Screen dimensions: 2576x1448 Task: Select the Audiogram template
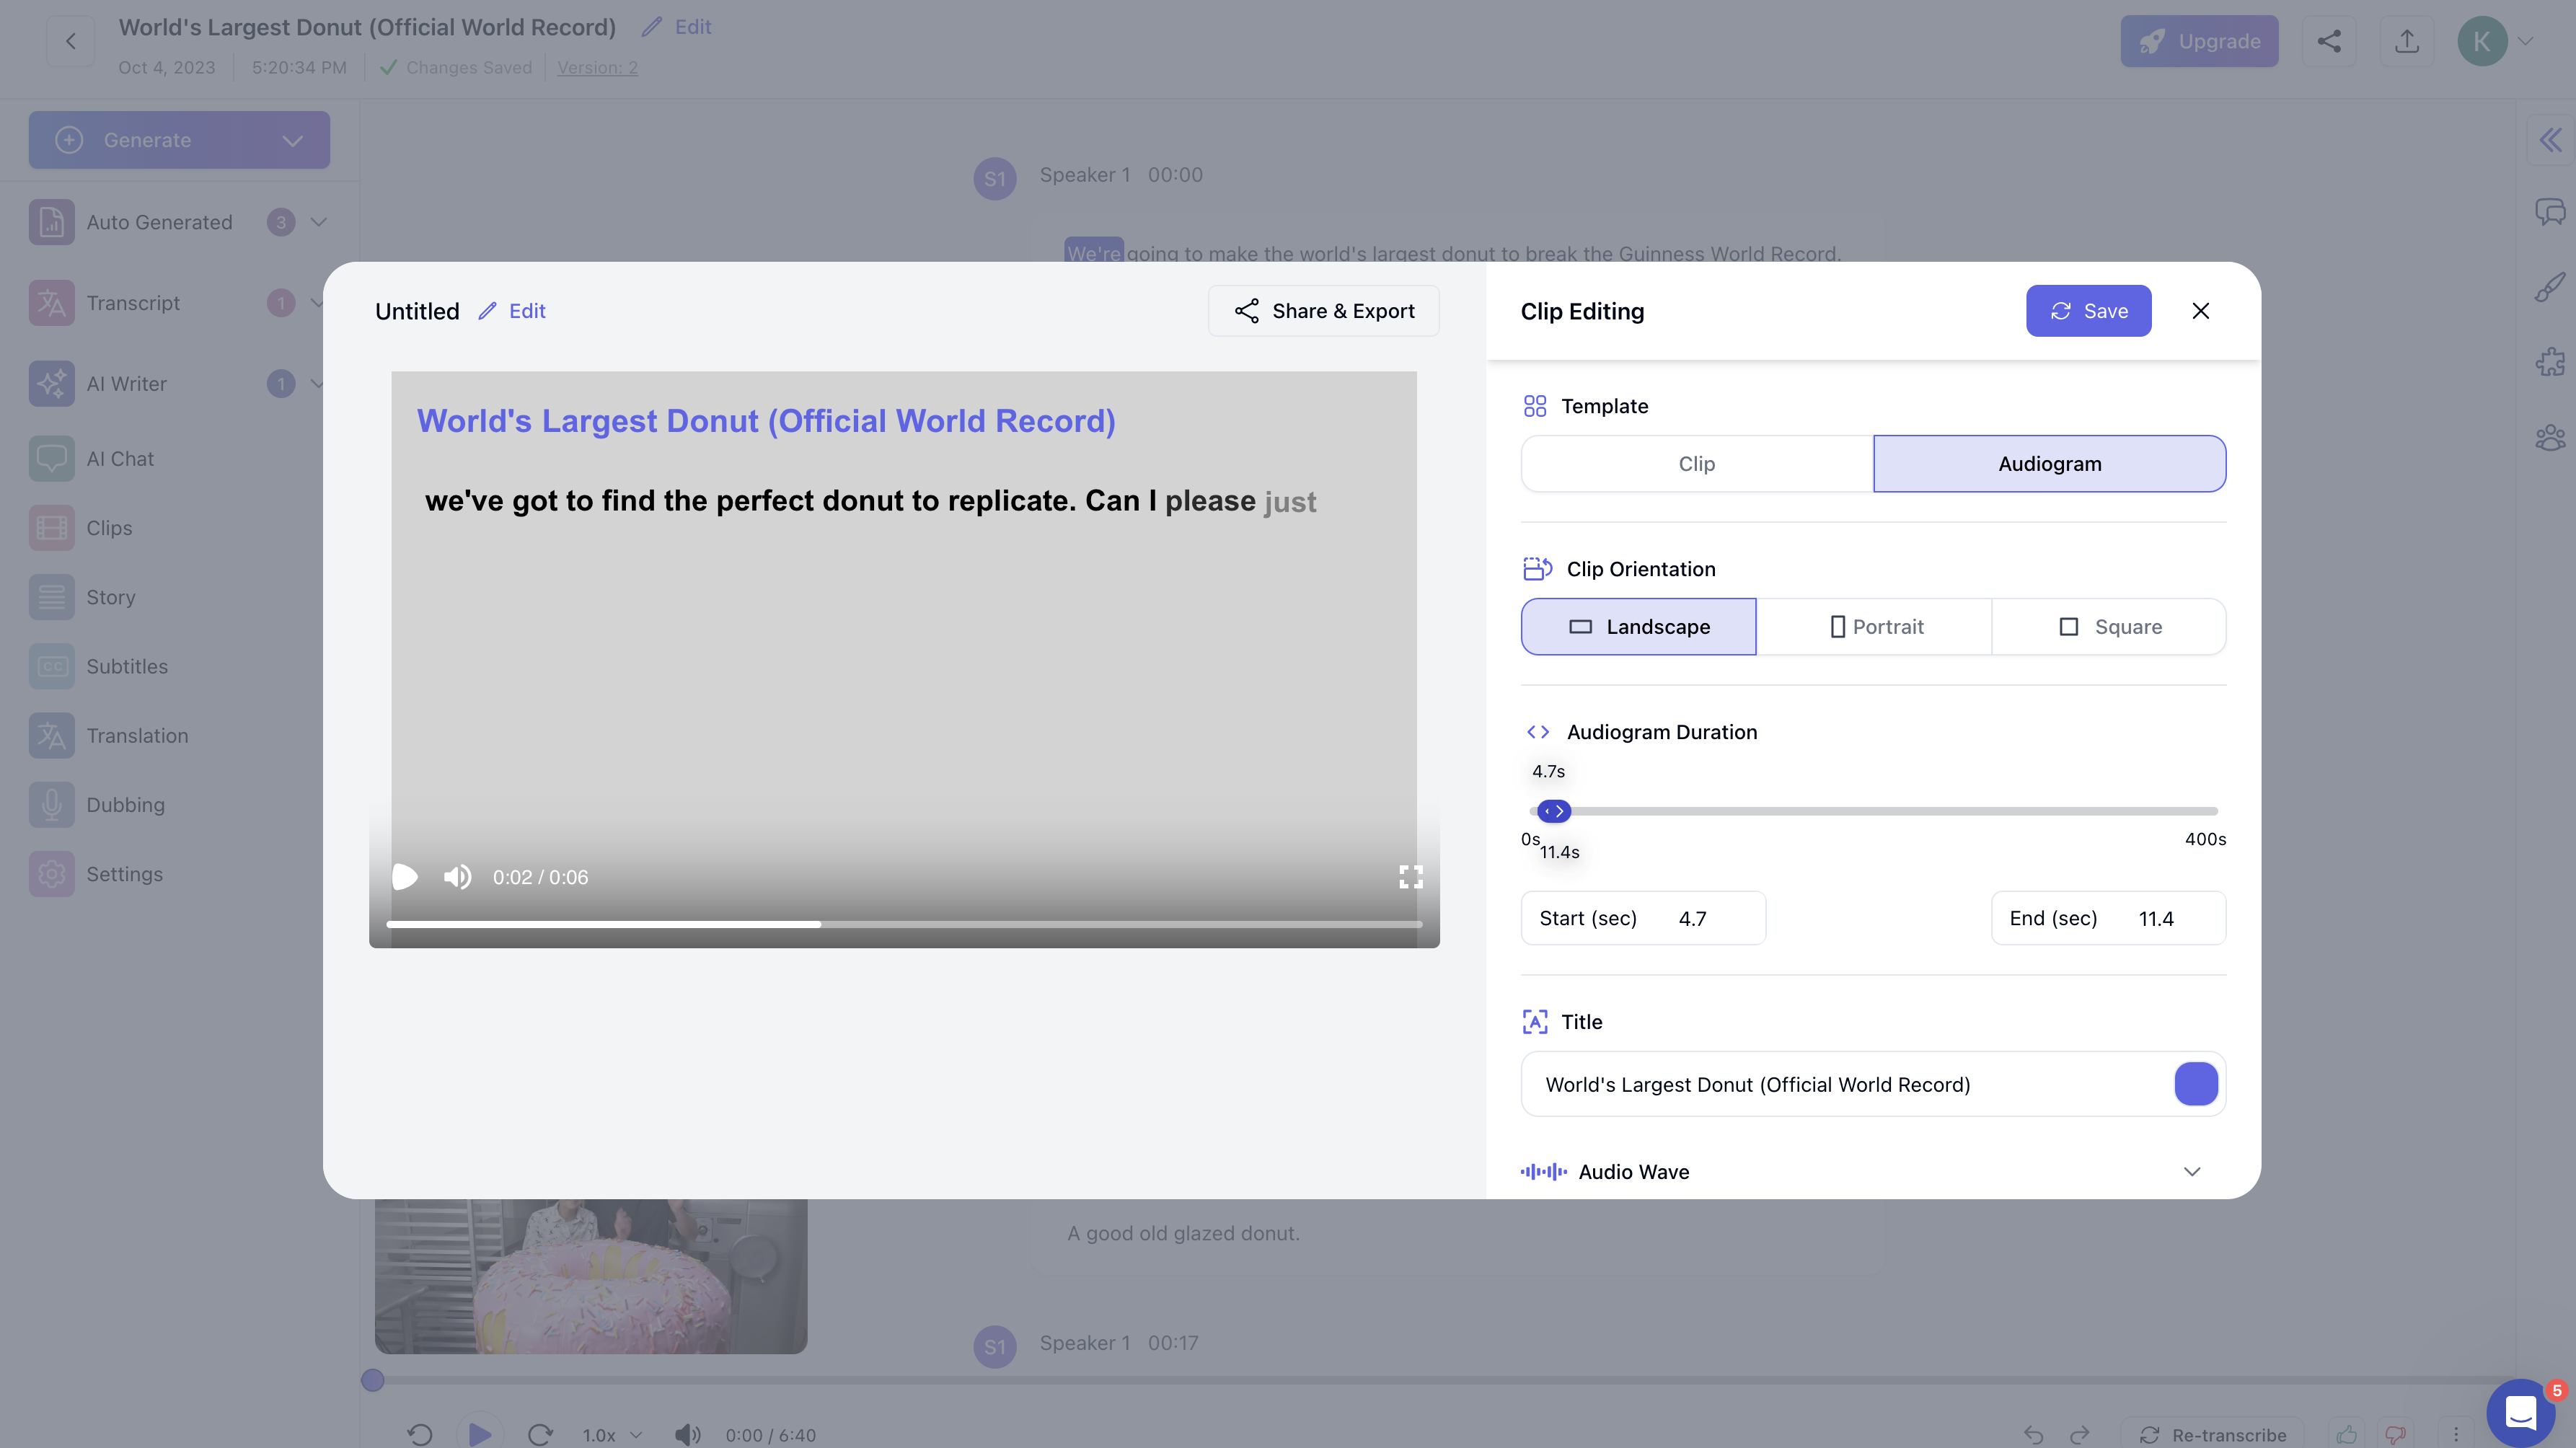[2049, 463]
